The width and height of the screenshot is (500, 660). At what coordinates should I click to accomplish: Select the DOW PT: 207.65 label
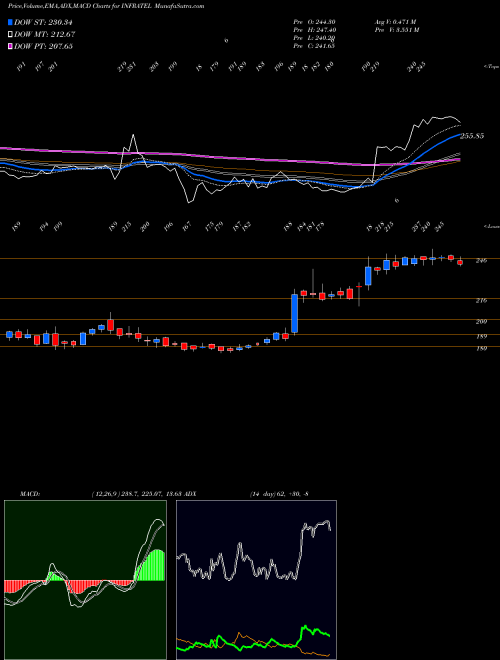[43, 46]
